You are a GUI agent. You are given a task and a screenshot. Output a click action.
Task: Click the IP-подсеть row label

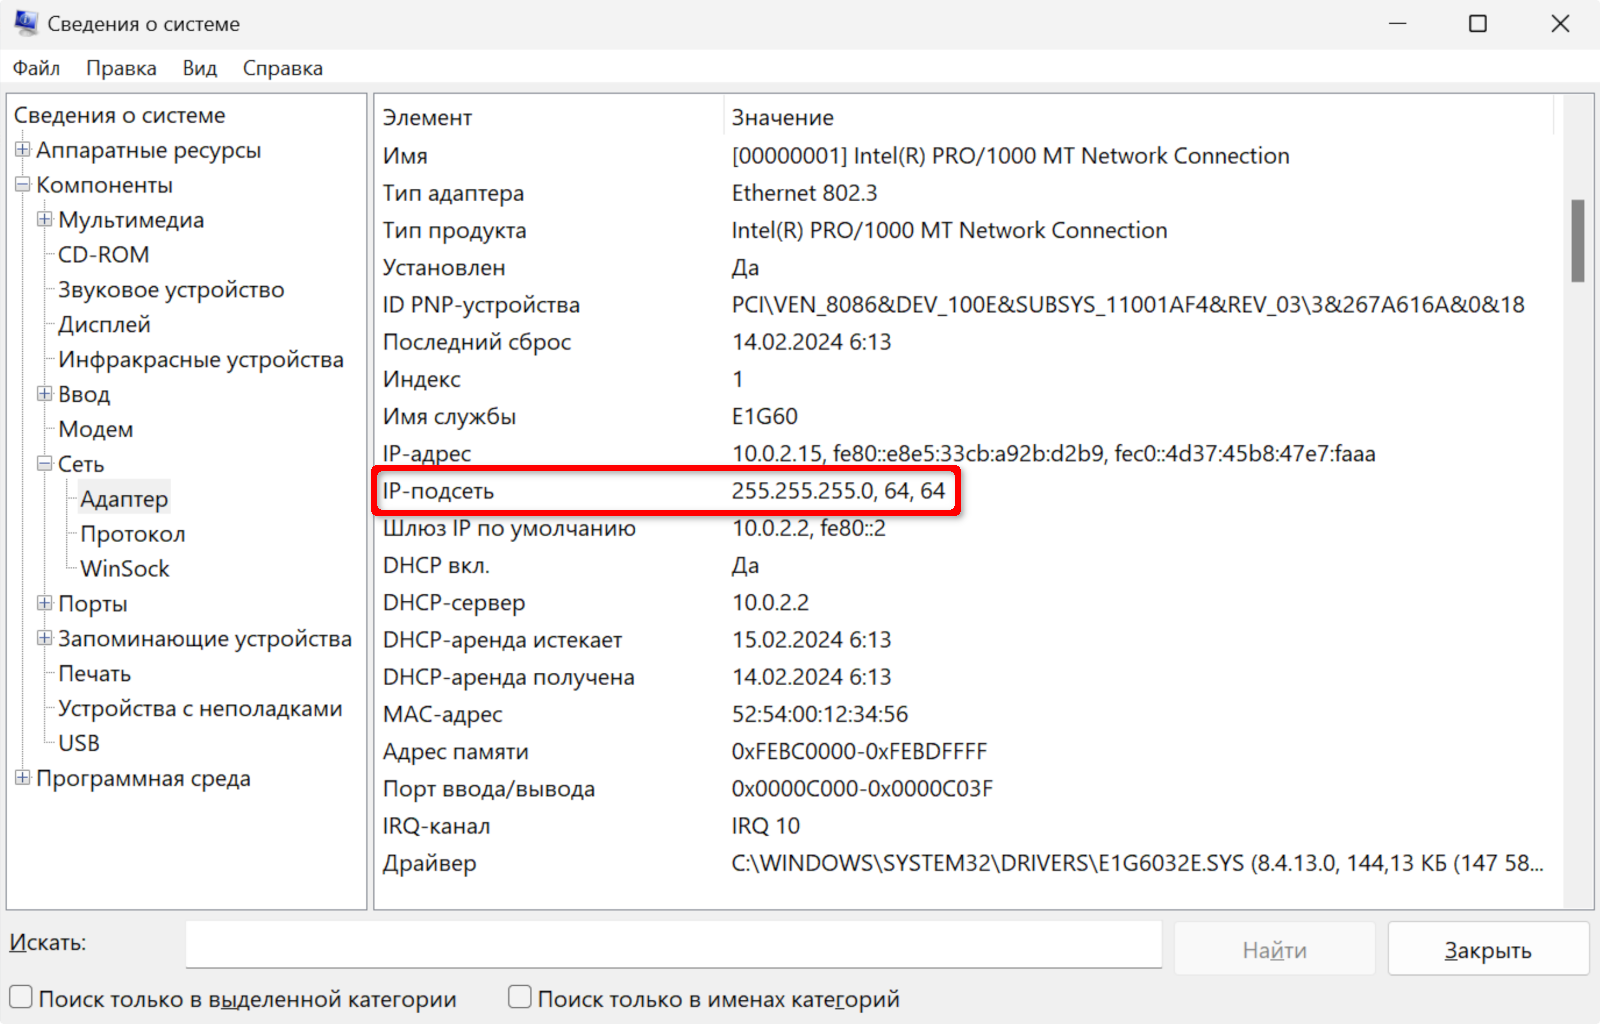(x=438, y=491)
